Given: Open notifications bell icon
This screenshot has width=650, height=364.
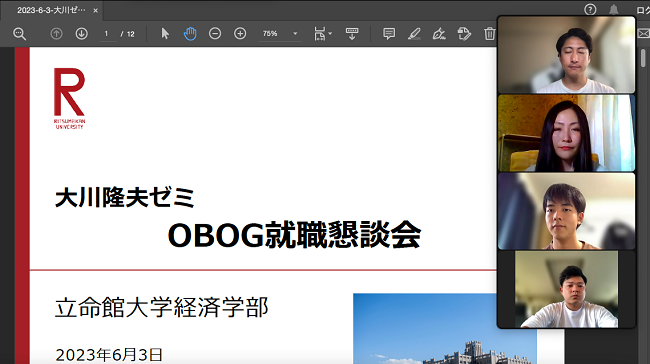Looking at the screenshot, I should point(614,10).
